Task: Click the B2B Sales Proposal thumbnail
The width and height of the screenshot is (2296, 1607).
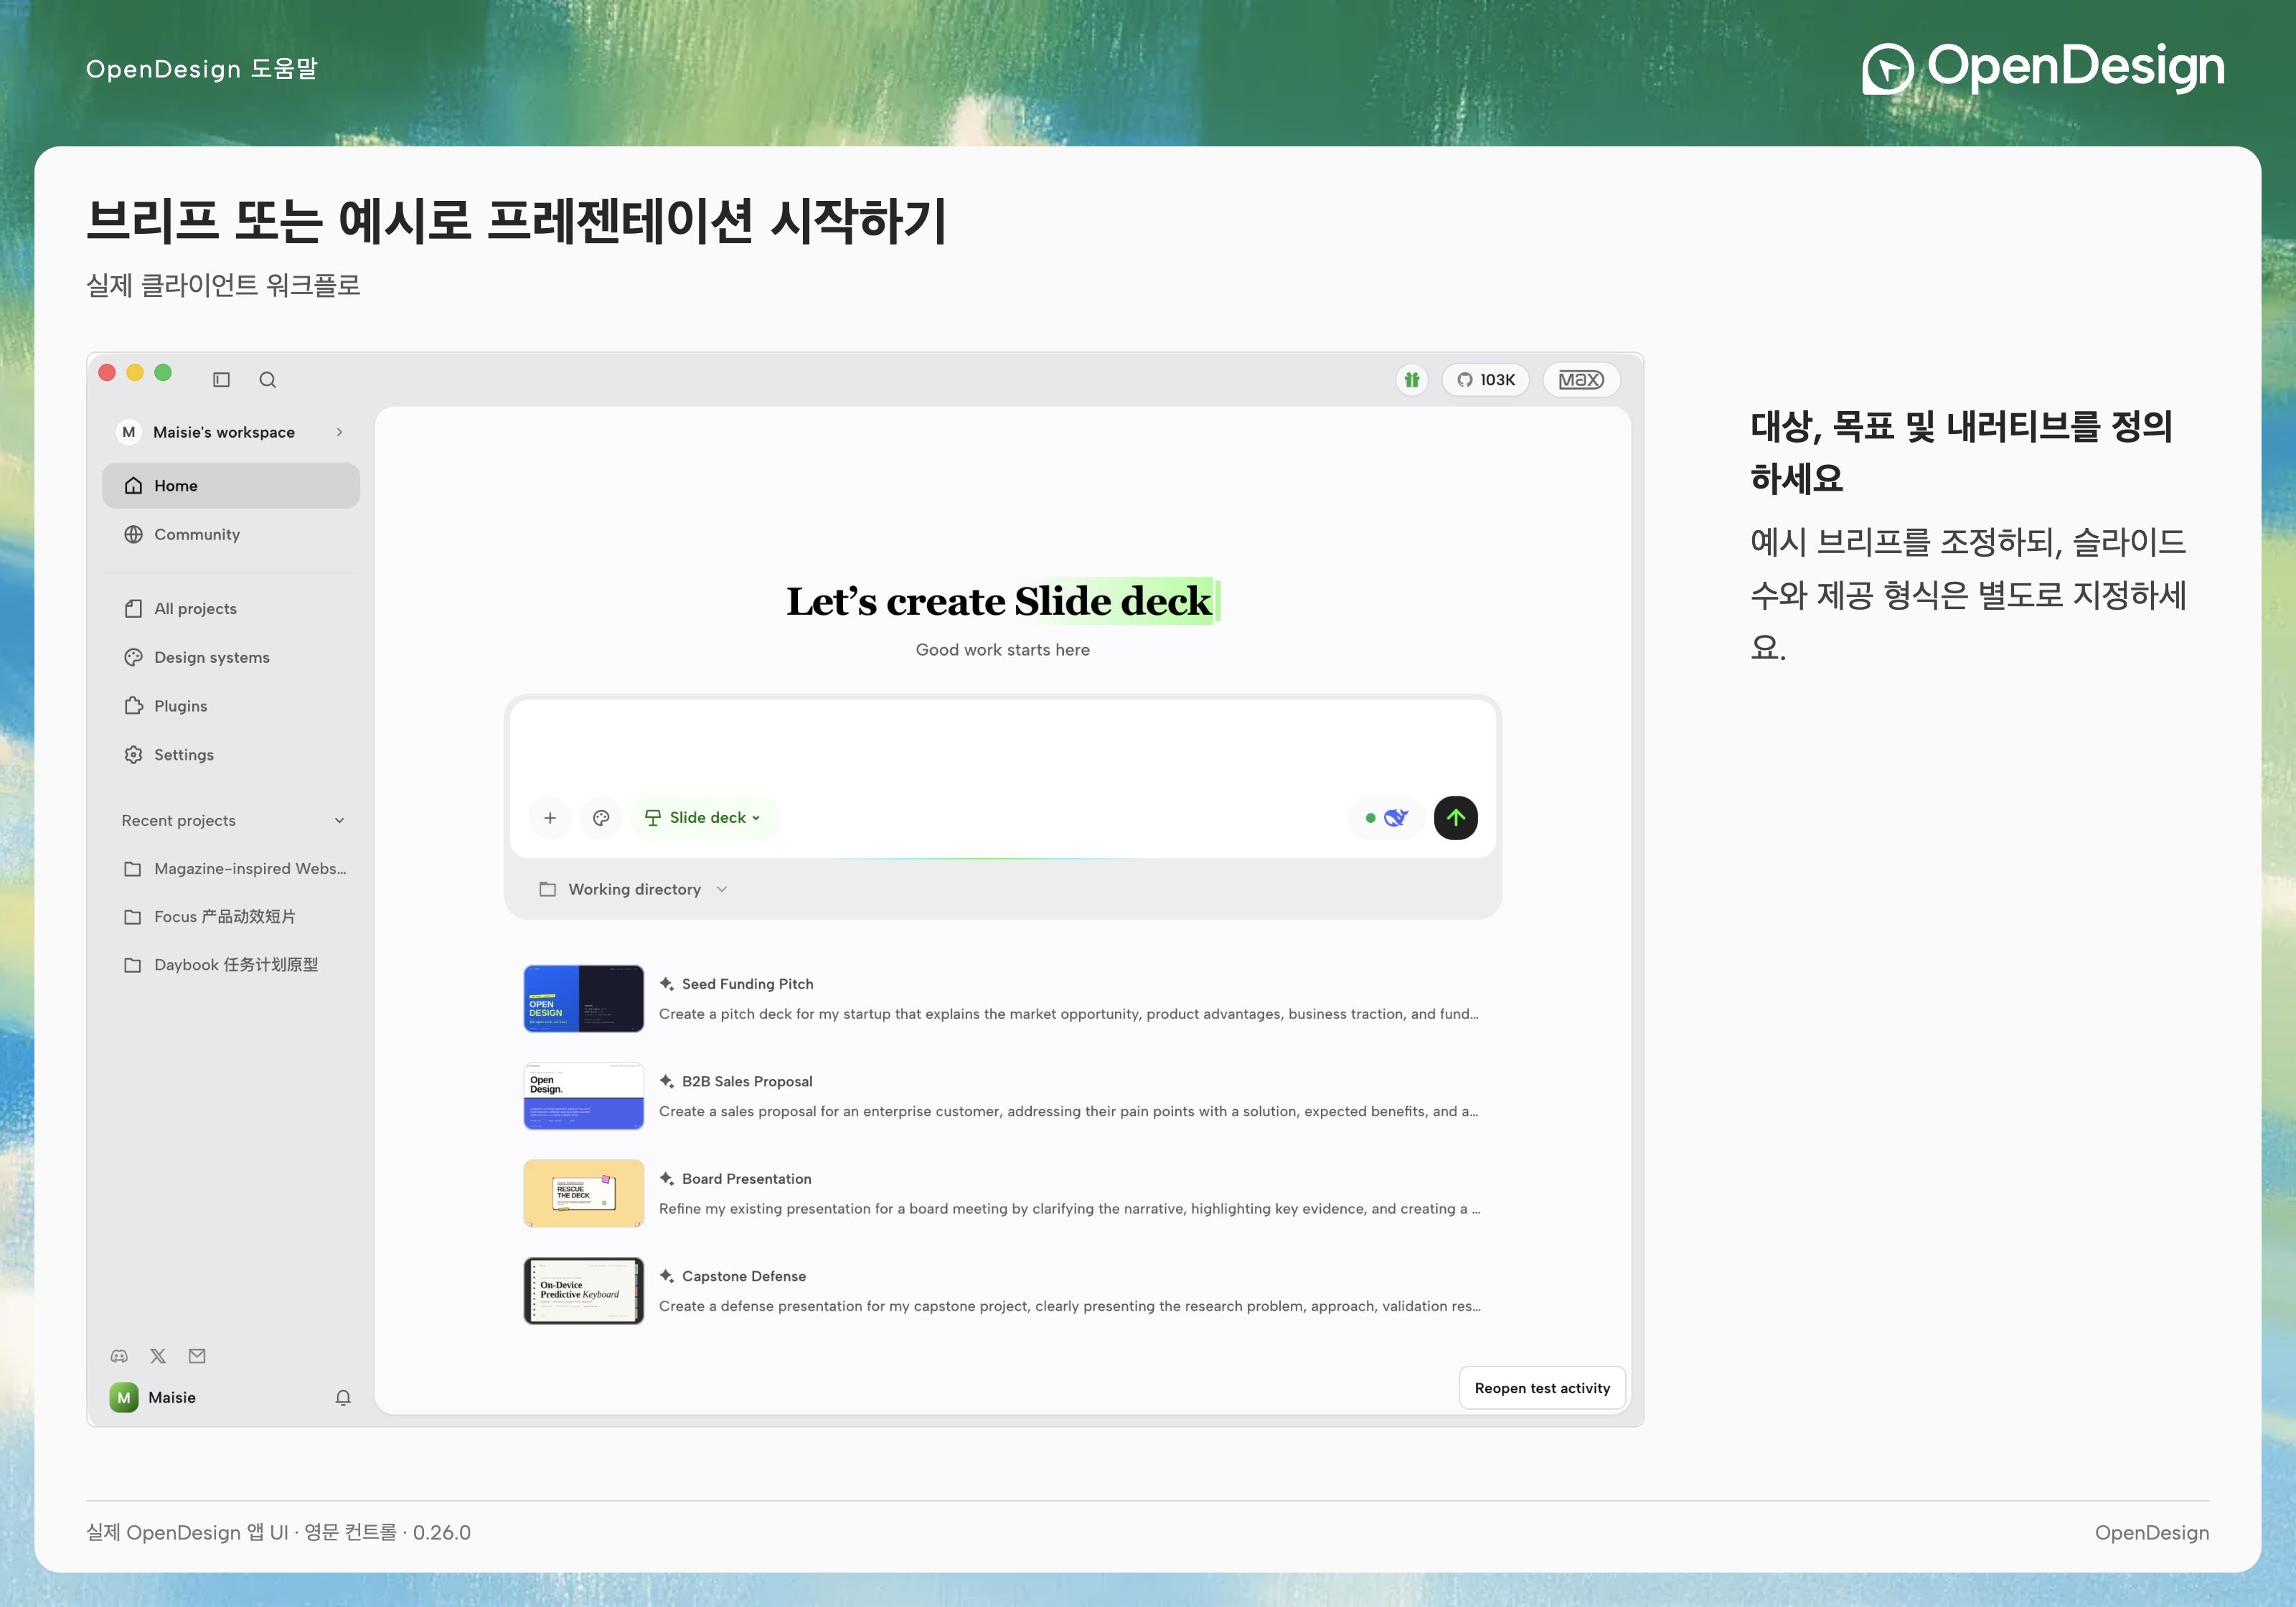Action: 584,1096
